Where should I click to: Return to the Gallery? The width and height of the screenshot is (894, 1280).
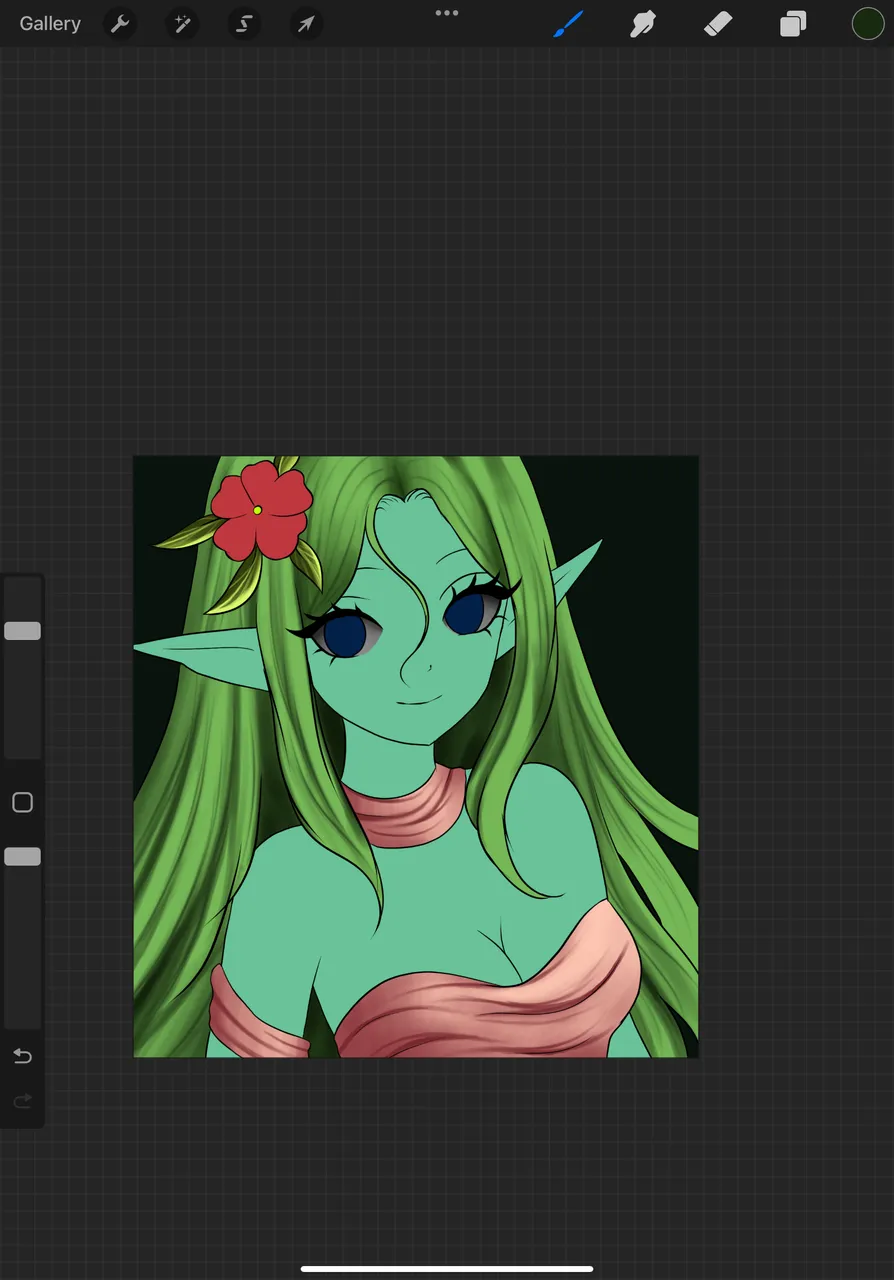pos(50,23)
